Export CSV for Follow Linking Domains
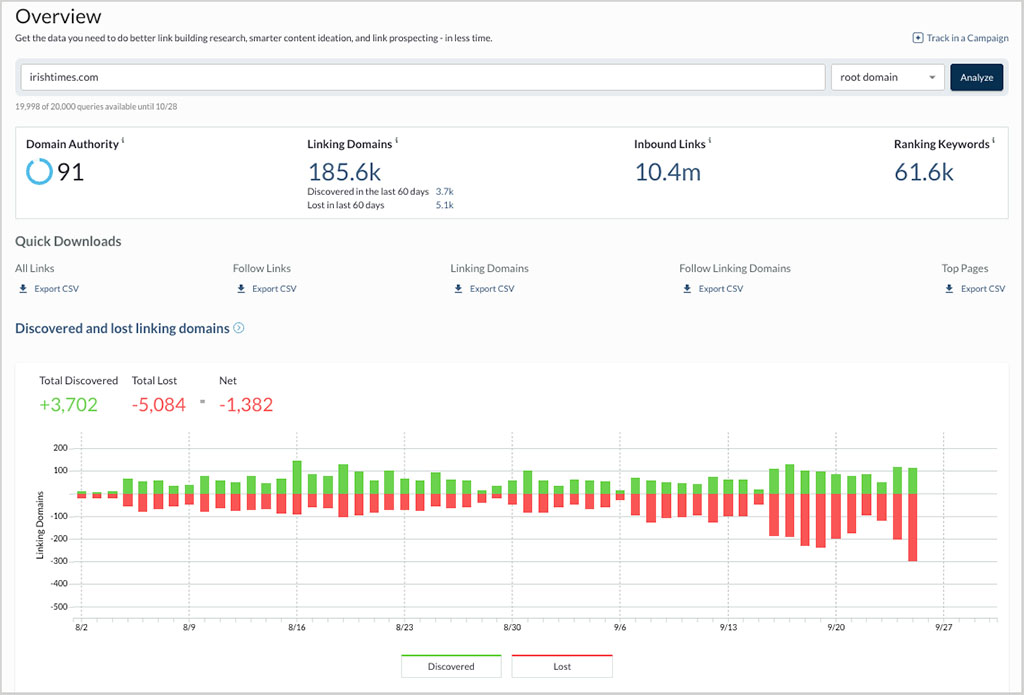1024x695 pixels. [x=721, y=289]
